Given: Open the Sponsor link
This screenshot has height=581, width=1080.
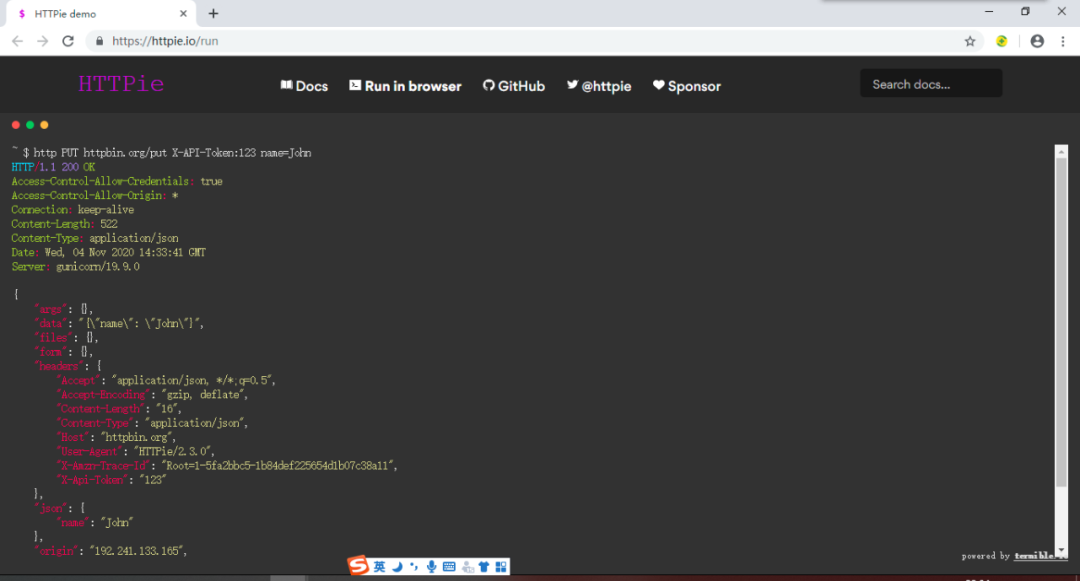Looking at the screenshot, I should tap(687, 86).
